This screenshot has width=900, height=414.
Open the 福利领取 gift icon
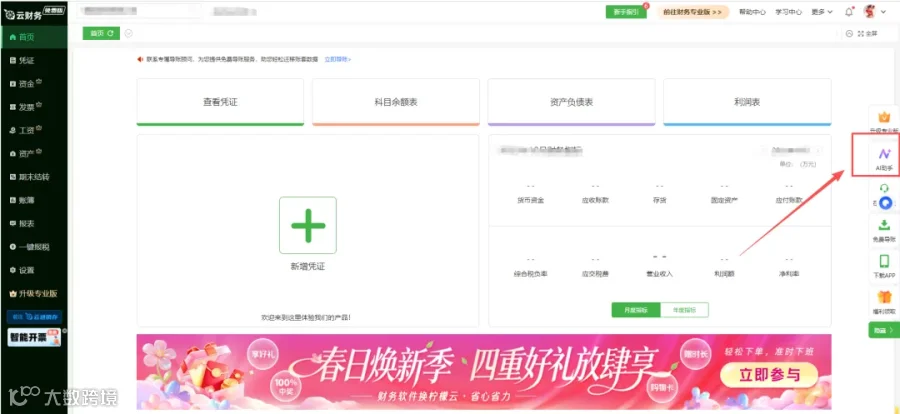885,297
